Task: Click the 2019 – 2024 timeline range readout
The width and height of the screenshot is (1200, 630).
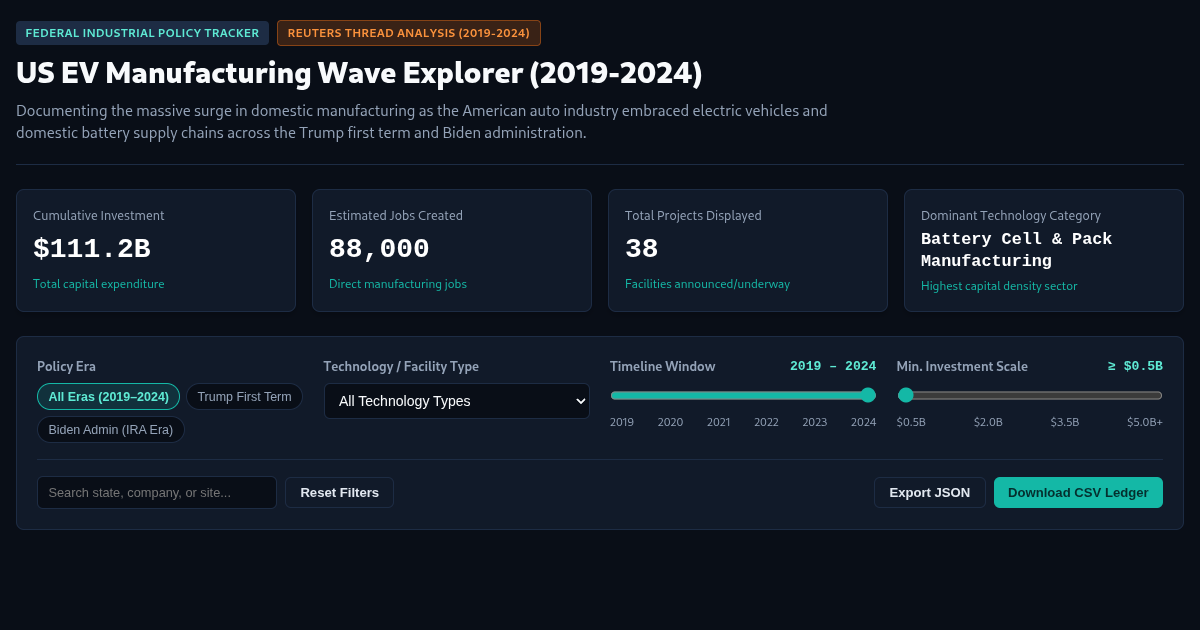Action: (833, 366)
